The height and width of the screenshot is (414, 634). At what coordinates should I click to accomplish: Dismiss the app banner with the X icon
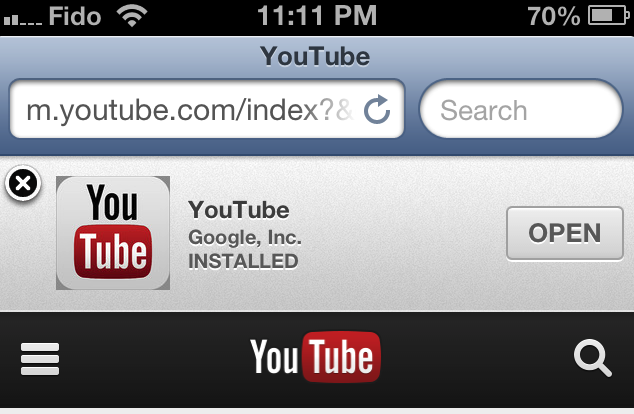tap(23, 183)
